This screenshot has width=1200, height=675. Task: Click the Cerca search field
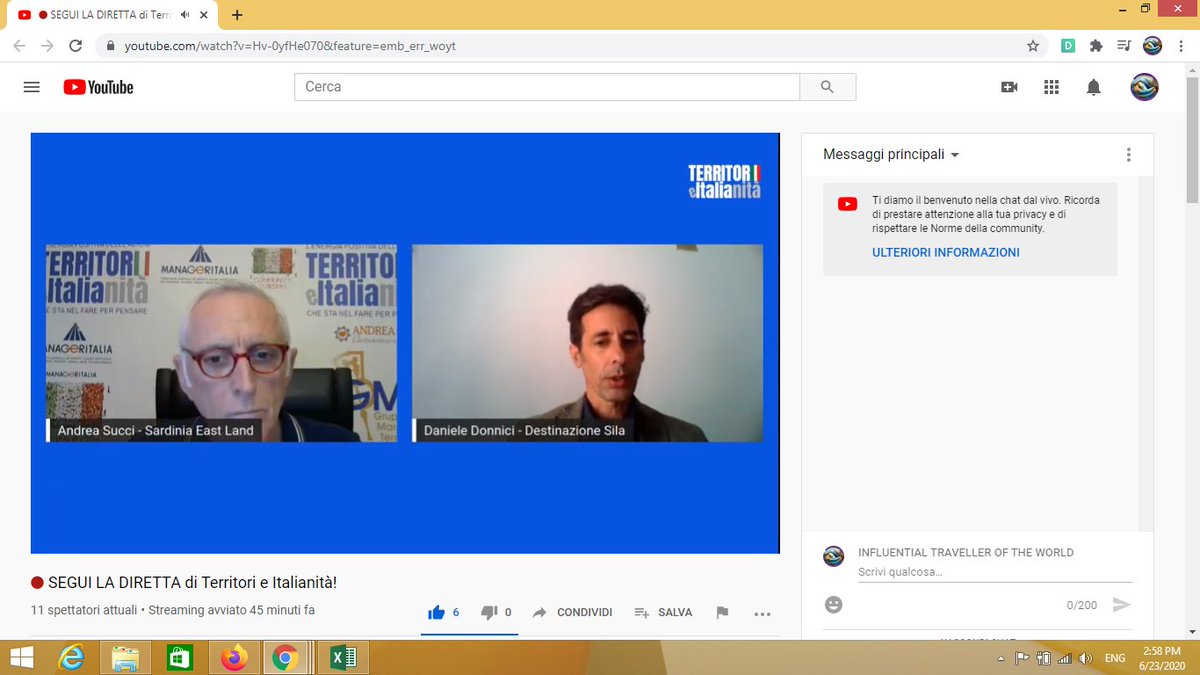pos(547,87)
